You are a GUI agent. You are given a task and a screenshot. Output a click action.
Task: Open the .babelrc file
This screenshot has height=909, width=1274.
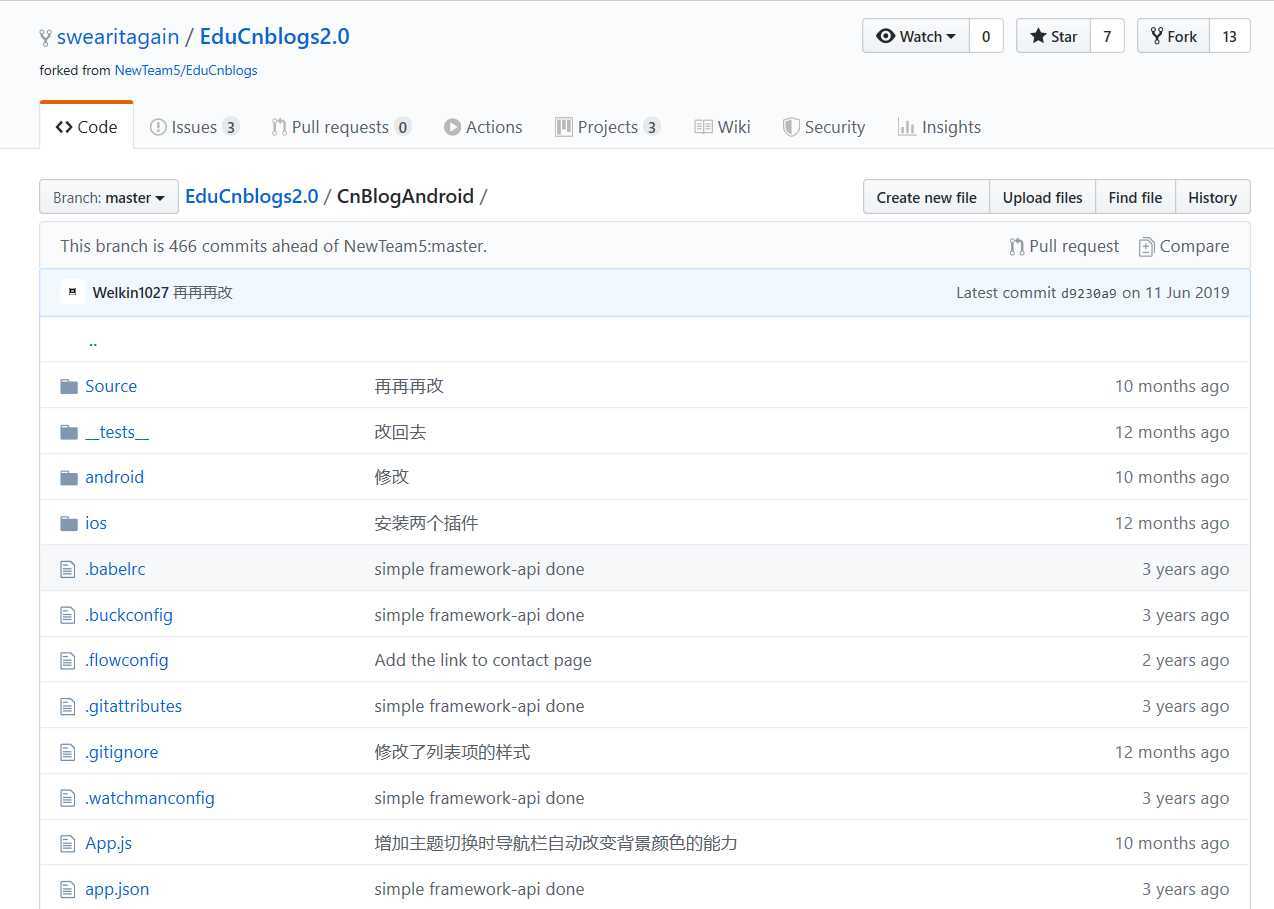[x=115, y=569]
